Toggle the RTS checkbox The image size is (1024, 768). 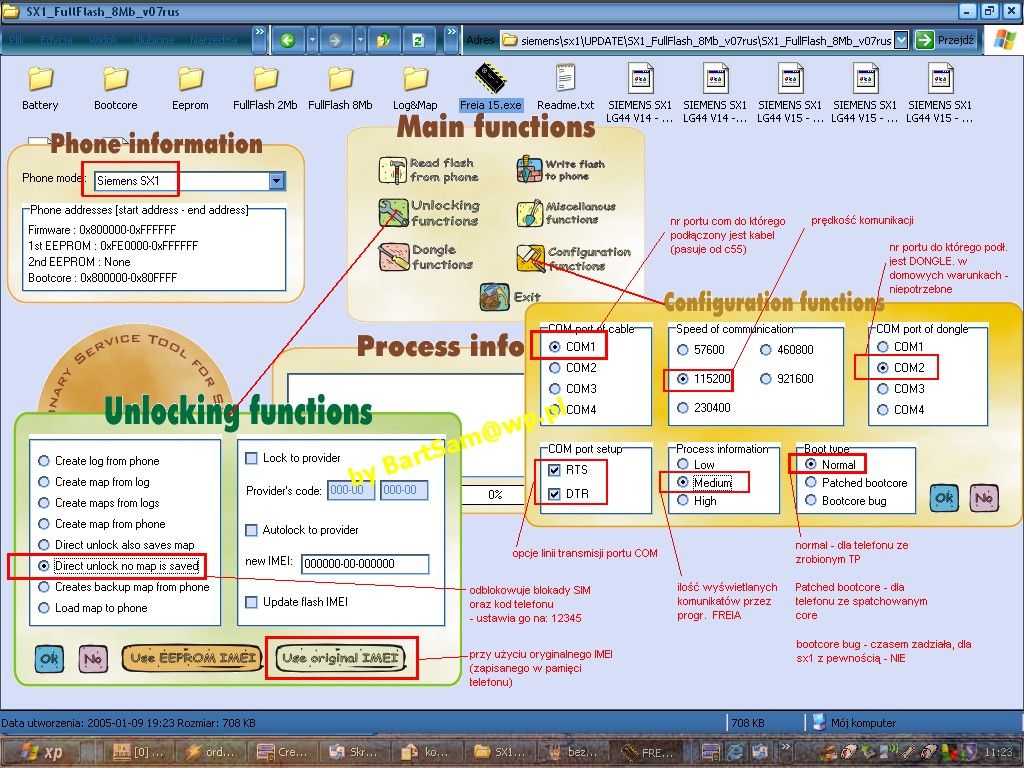[554, 470]
